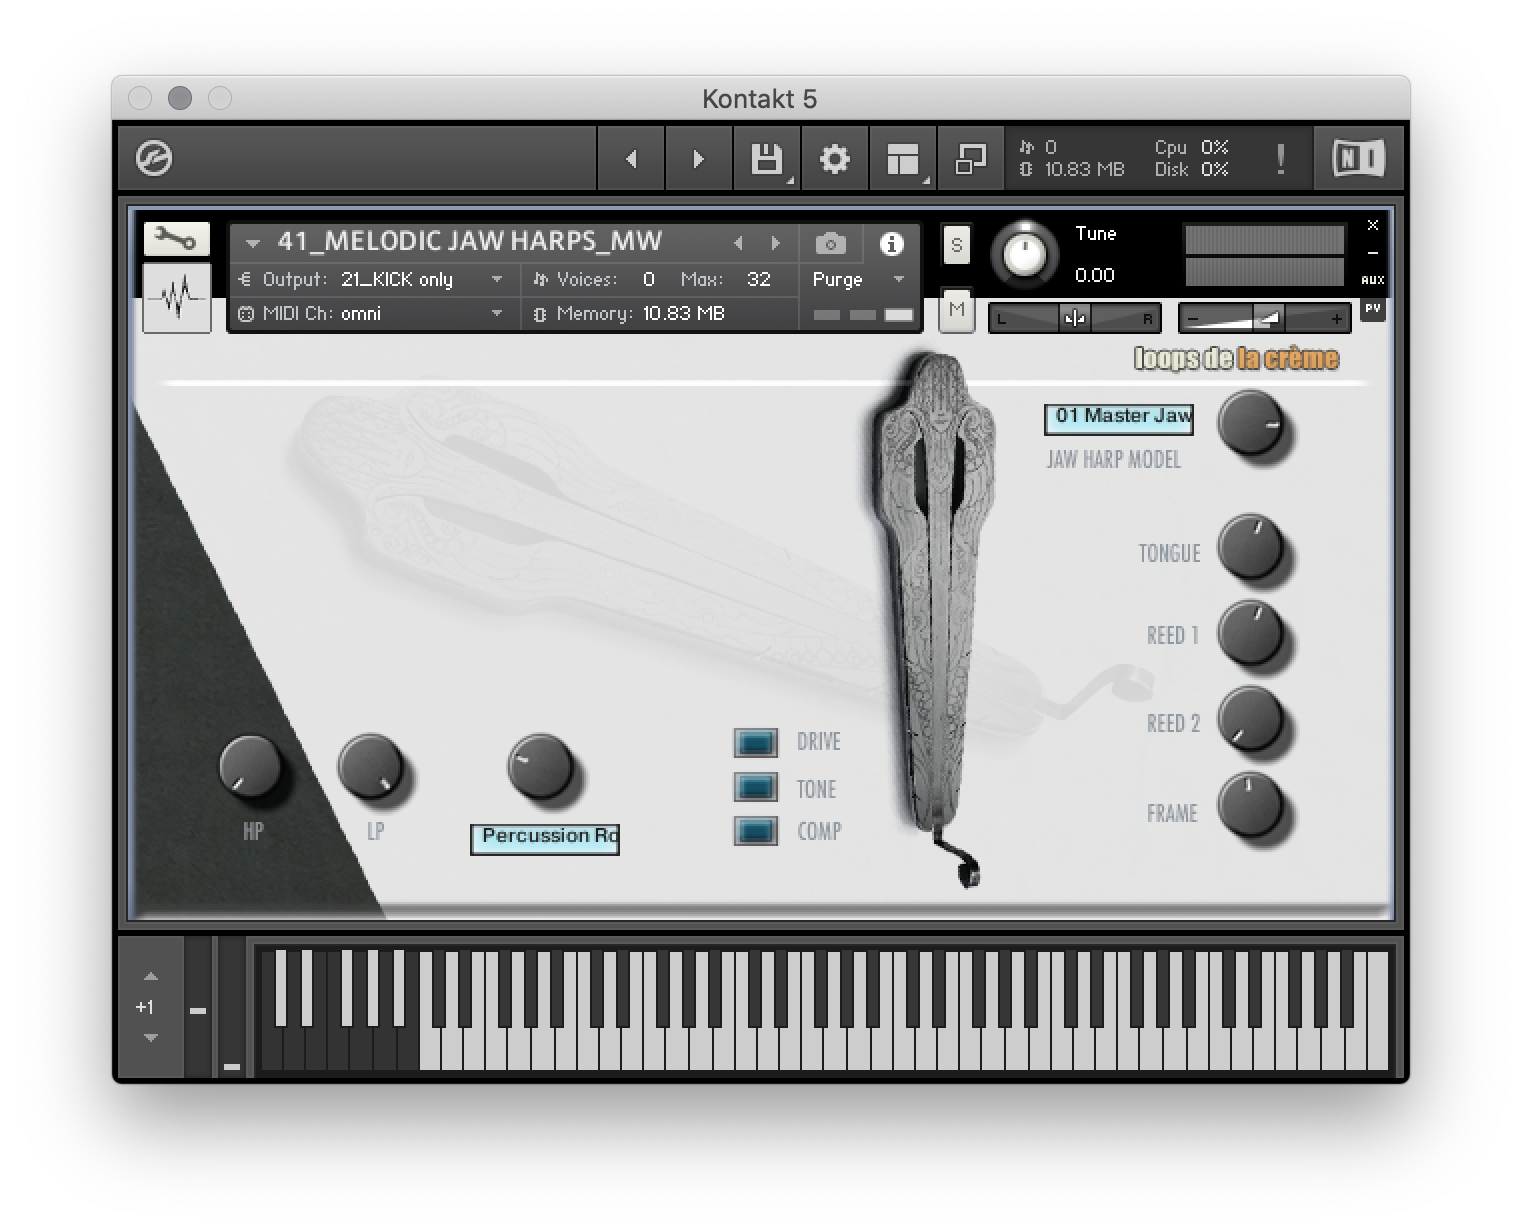Open the Purge dropdown menu
Image resolution: width=1522 pixels, height=1232 pixels.
pyautogui.click(x=857, y=280)
